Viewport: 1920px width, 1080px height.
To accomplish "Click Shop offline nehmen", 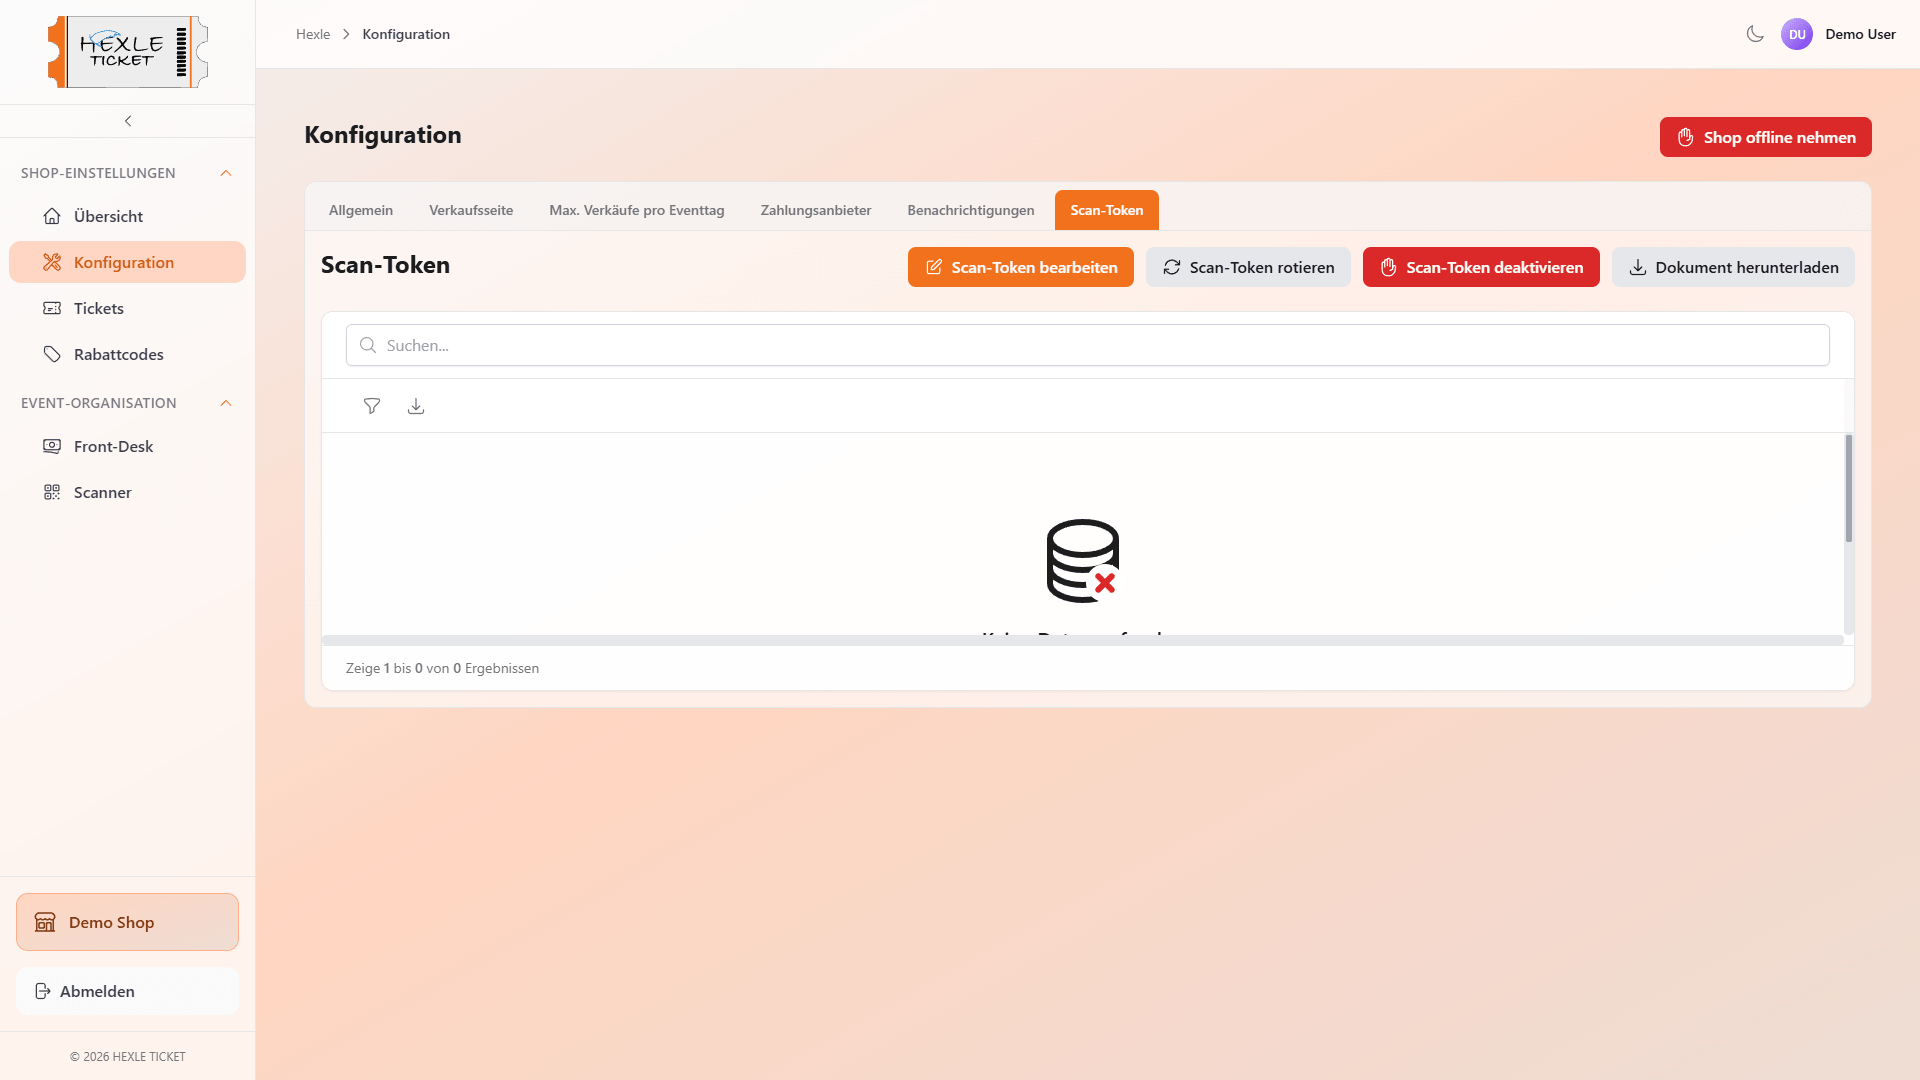I will (1765, 137).
